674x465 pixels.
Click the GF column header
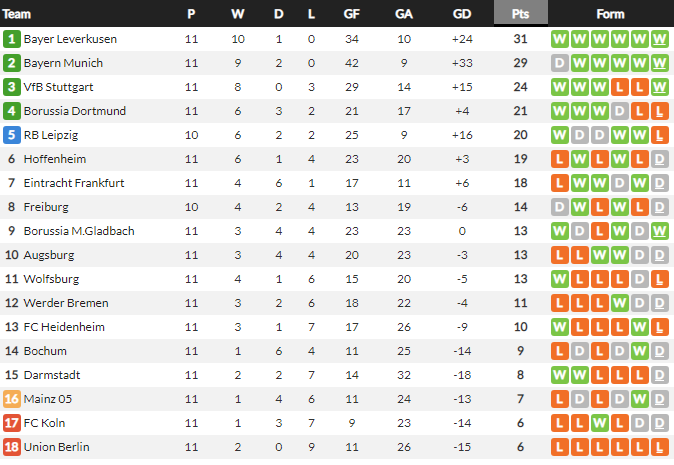(x=352, y=14)
